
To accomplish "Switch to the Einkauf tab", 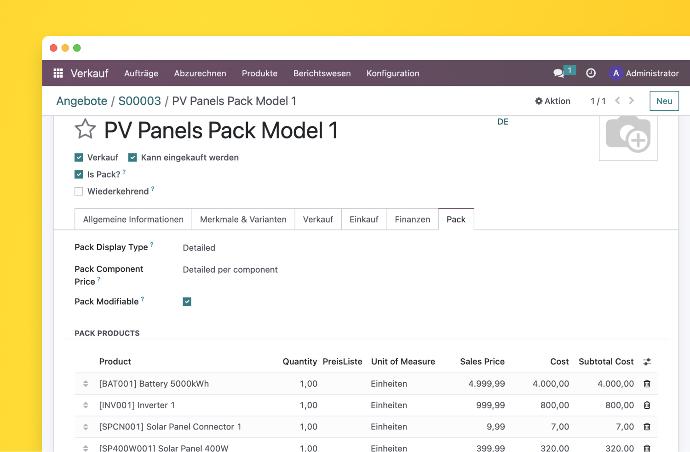I will pyautogui.click(x=364, y=219).
